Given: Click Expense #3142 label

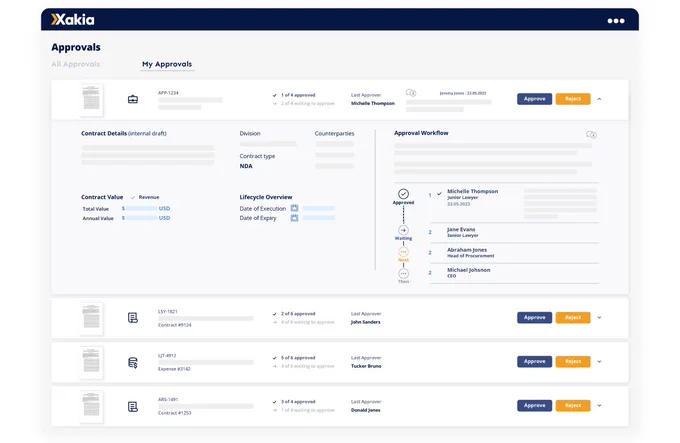Looking at the screenshot, I should point(174,369).
